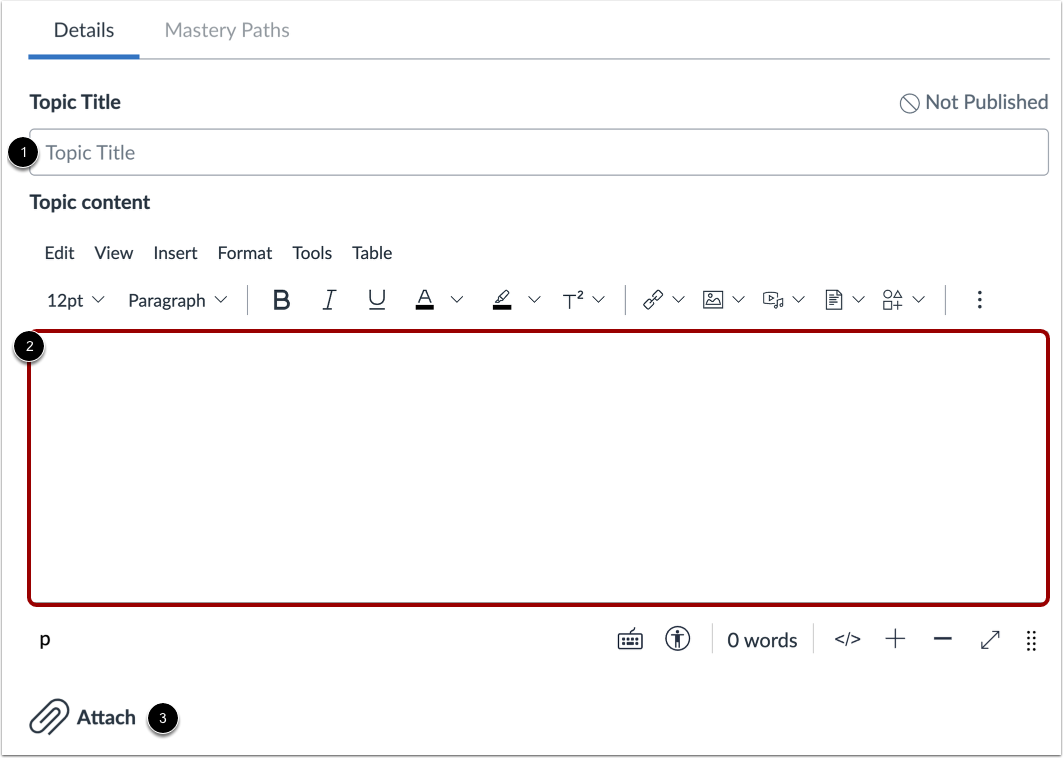Image resolution: width=1063 pixels, height=758 pixels.
Task: Click inside the Topic content editor area
Action: point(539,468)
